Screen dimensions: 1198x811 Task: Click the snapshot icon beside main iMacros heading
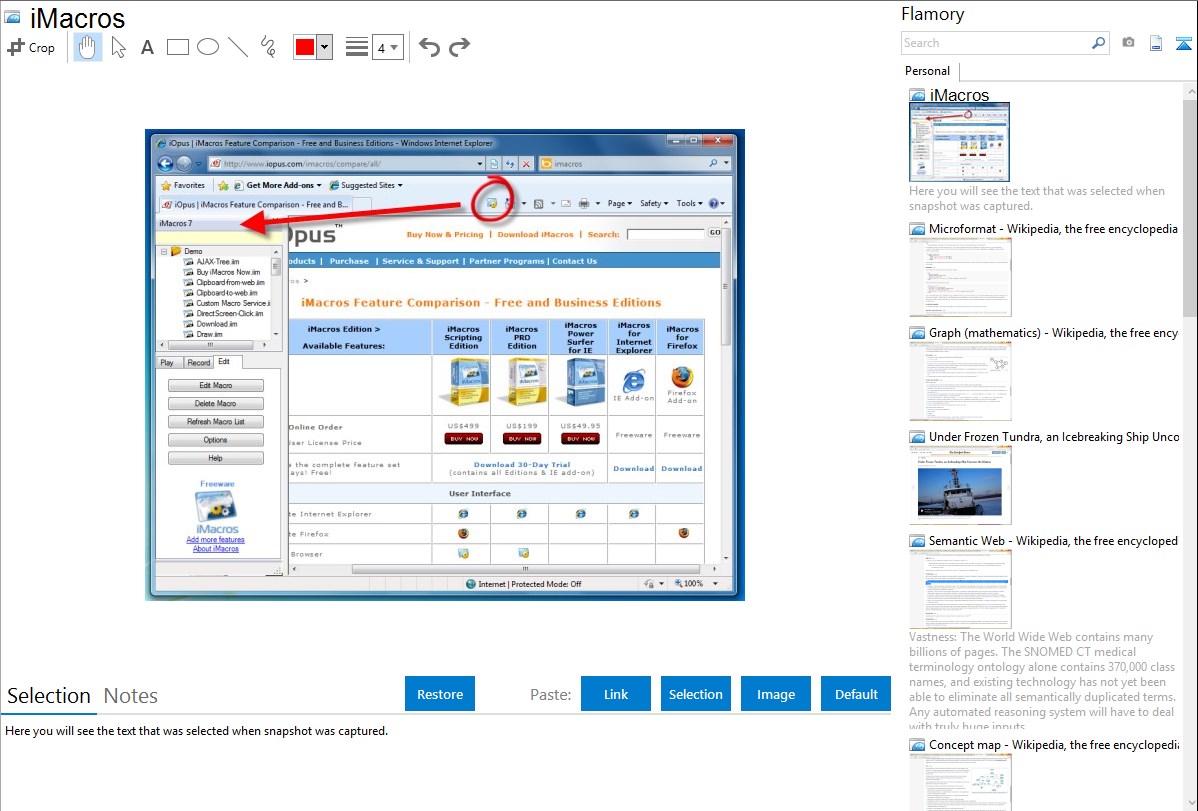click(13, 17)
